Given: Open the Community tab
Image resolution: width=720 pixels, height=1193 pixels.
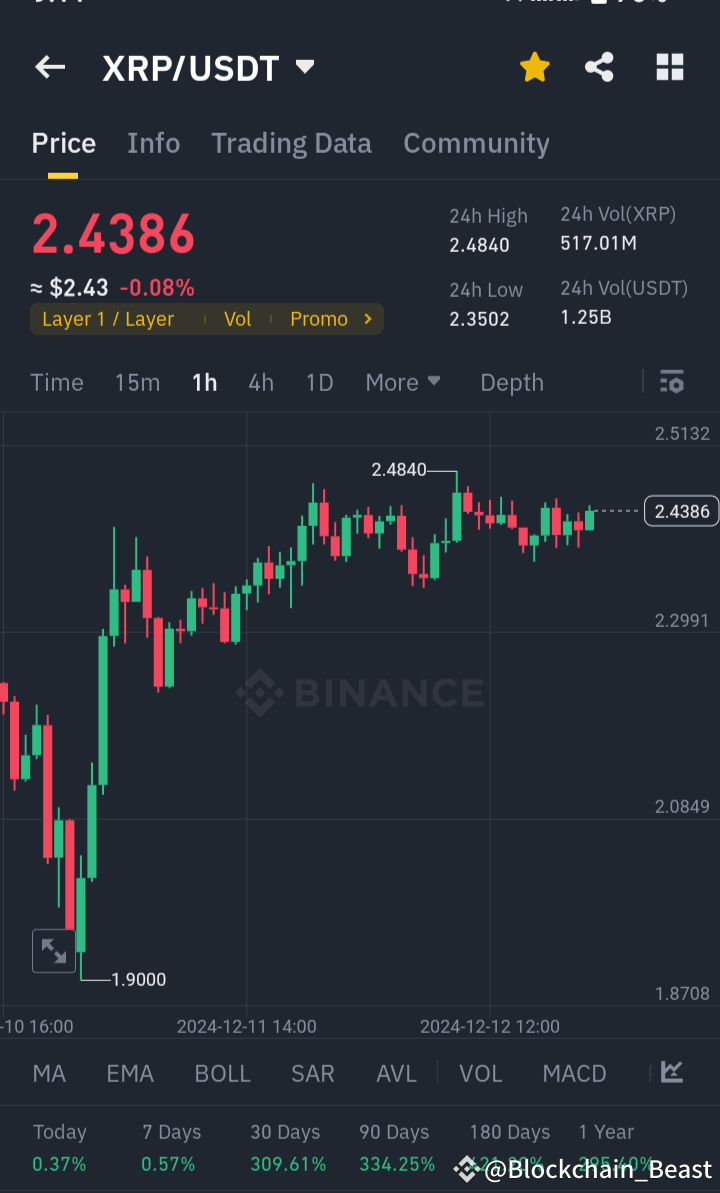Looking at the screenshot, I should coord(477,143).
